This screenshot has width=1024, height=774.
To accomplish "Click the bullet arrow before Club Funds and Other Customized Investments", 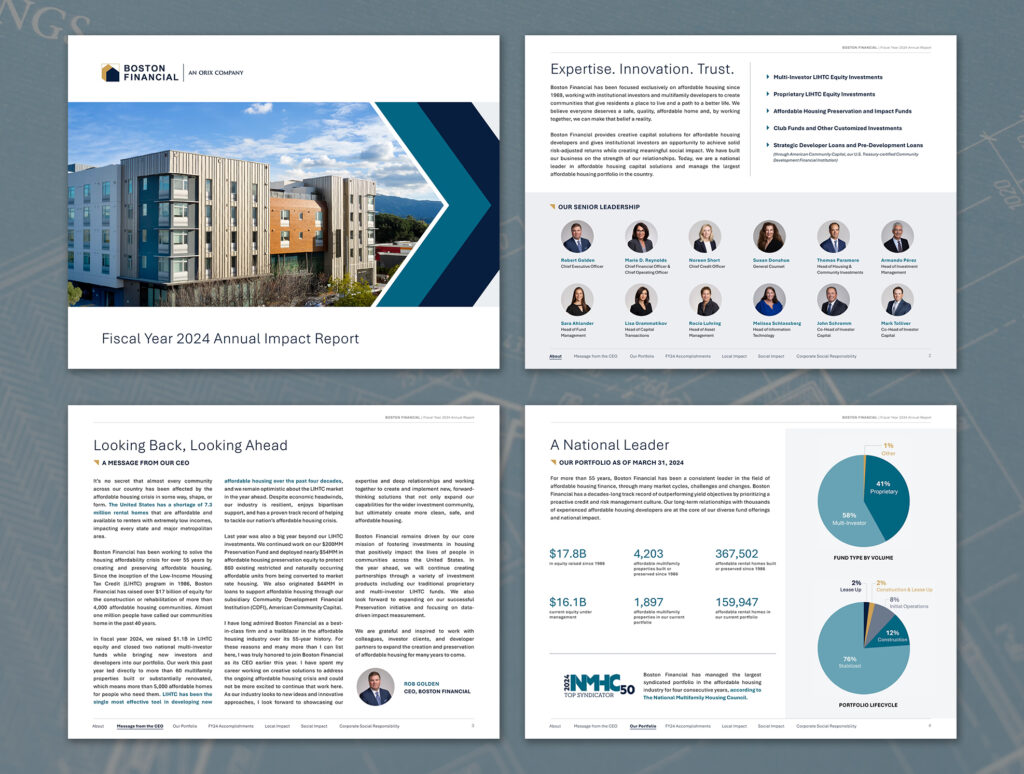I will 767,128.
